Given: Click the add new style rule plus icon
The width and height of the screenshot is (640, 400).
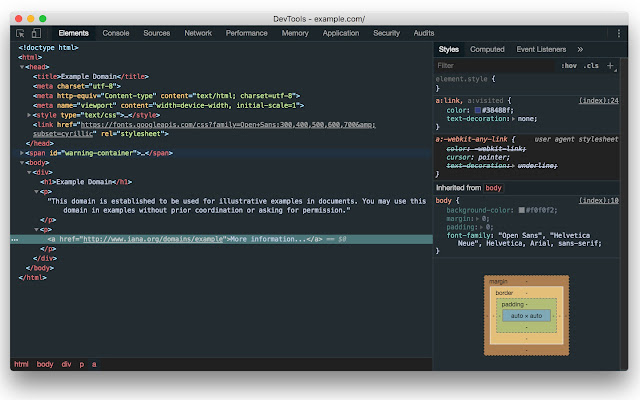Looking at the screenshot, I should click(x=610, y=65).
